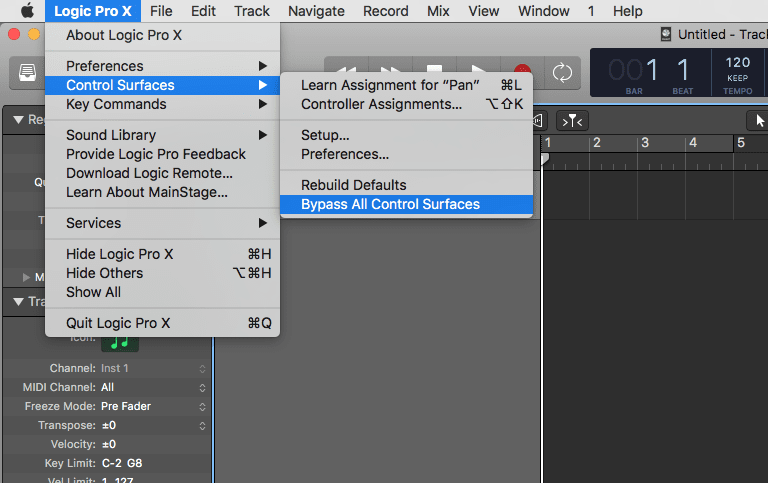Click the green music notes track icon
Viewport: 768px width, 483px height.
(x=120, y=344)
